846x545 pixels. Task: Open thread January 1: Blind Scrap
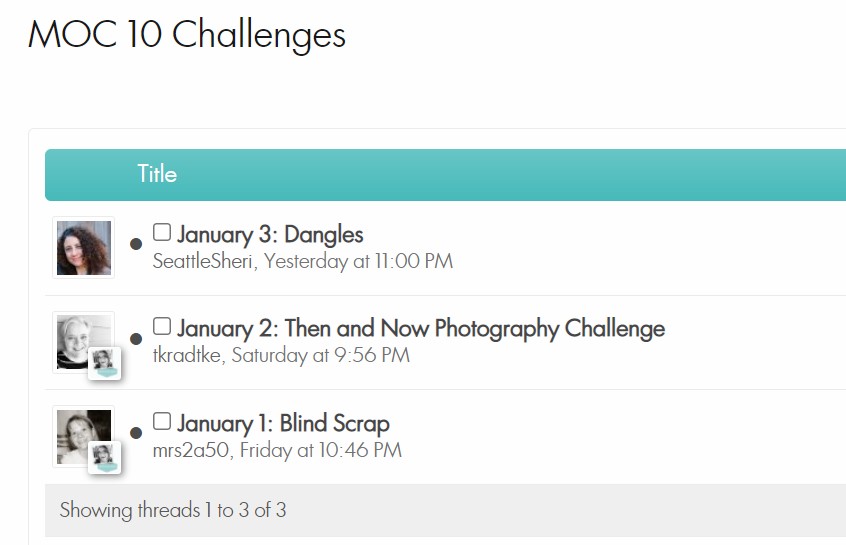(283, 424)
